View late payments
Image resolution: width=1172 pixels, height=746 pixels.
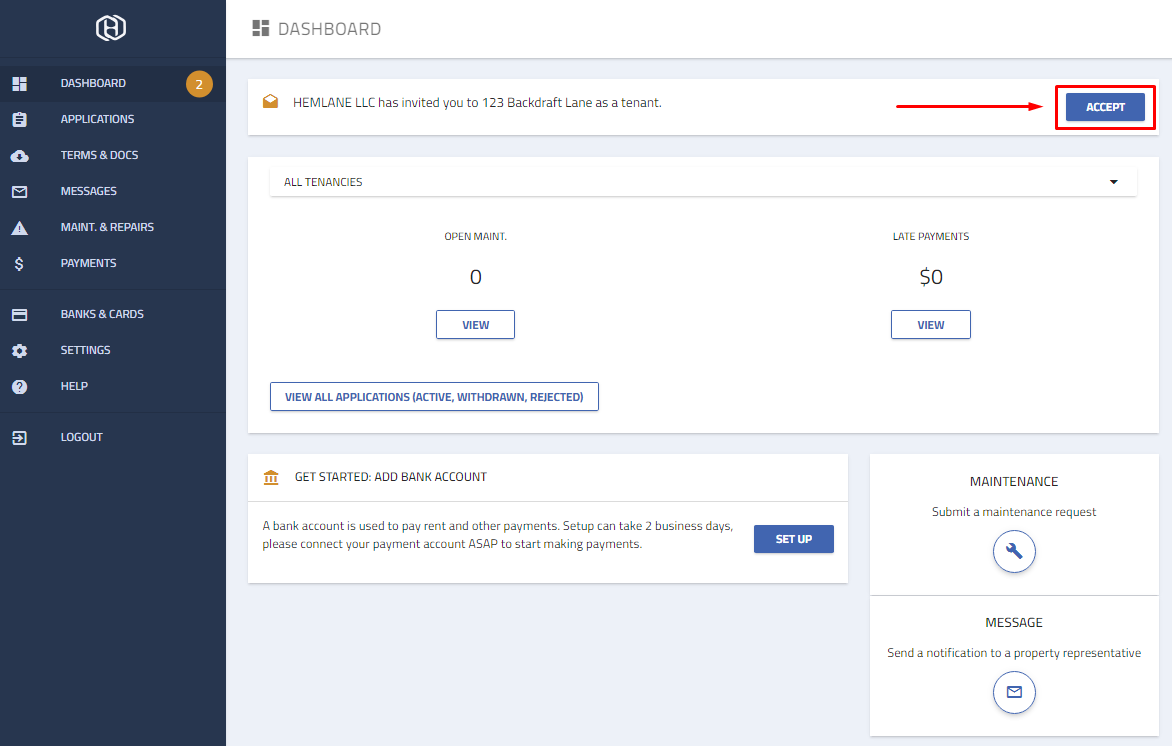pos(930,325)
